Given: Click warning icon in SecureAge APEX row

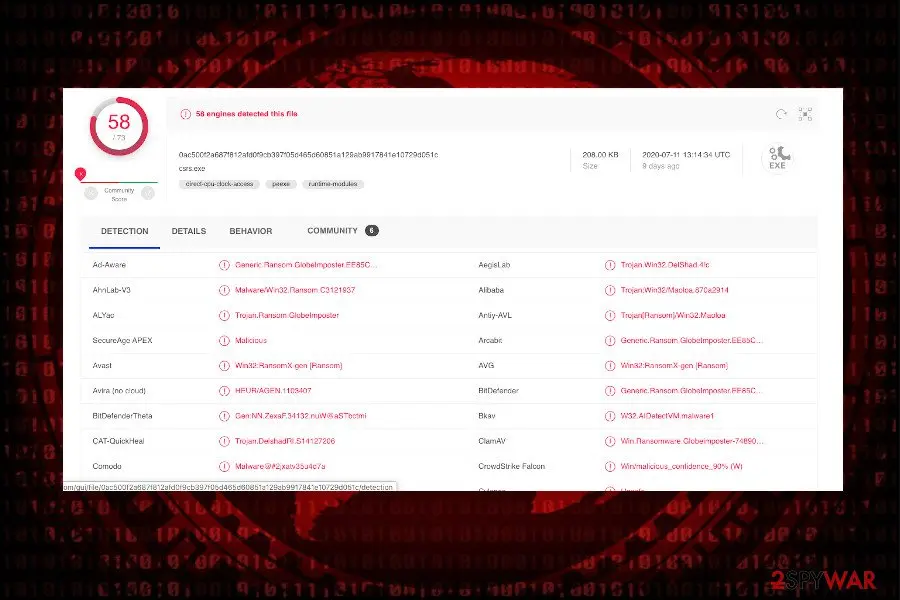Looking at the screenshot, I should (x=224, y=341).
